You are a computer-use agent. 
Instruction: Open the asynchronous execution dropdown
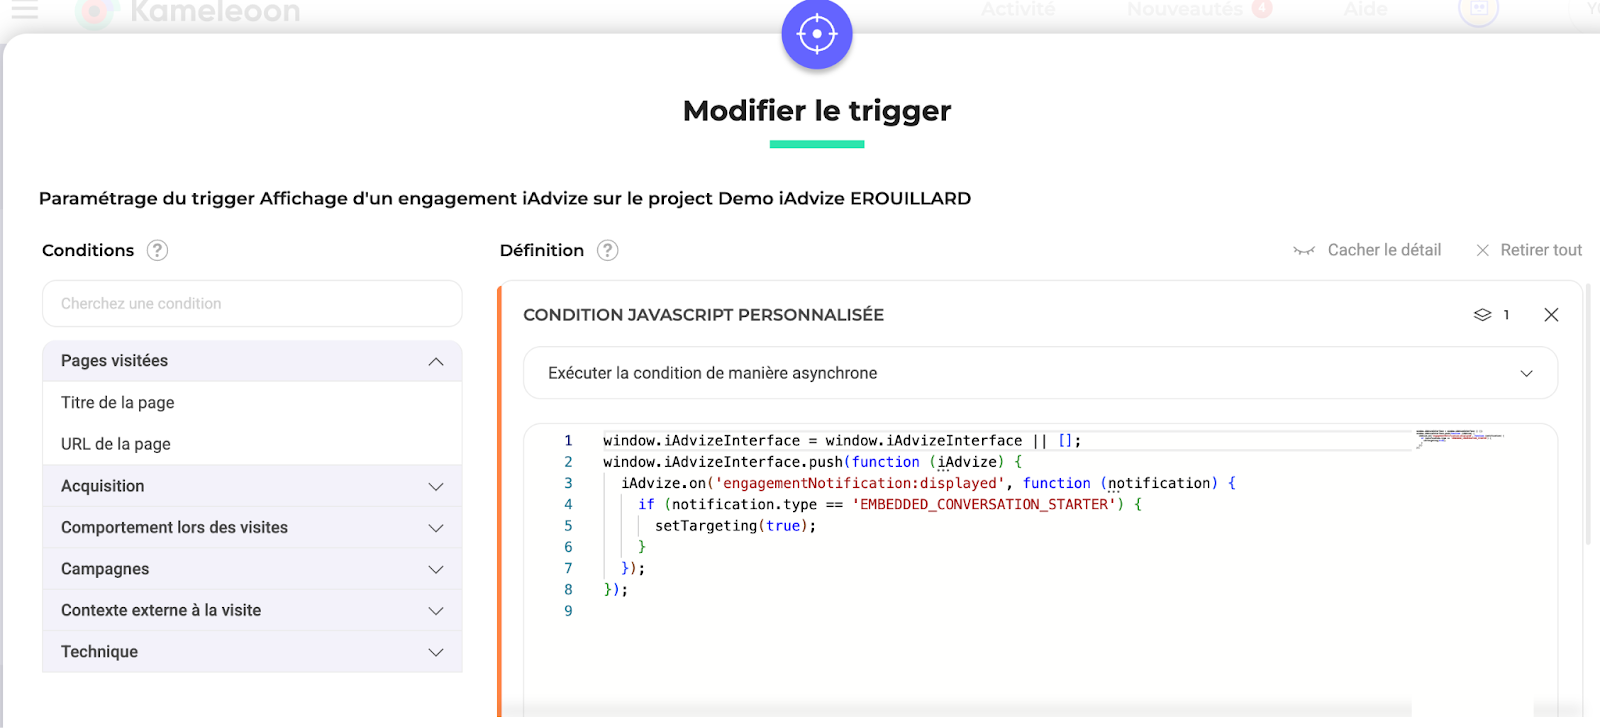(x=1040, y=373)
